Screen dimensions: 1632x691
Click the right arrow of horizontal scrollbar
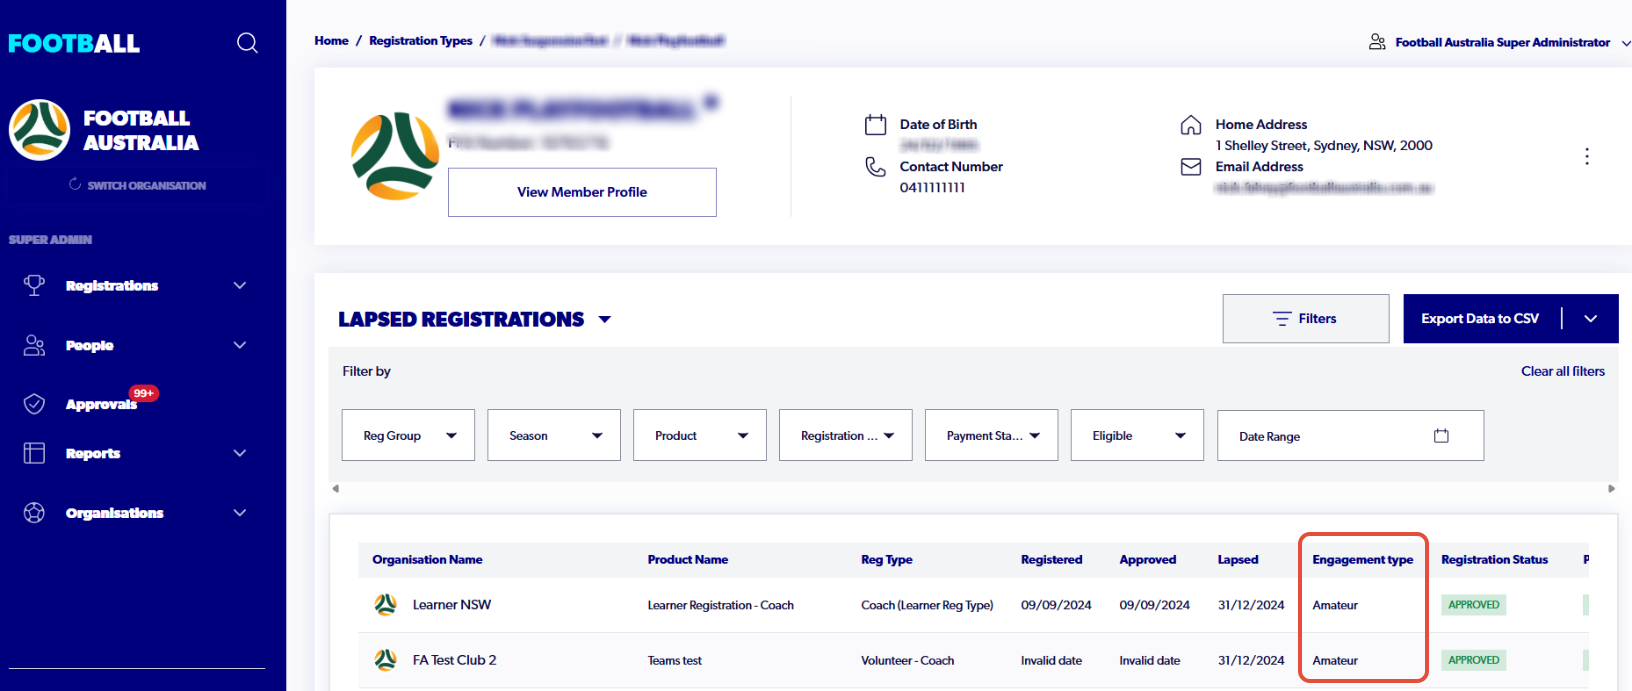pos(1611,489)
